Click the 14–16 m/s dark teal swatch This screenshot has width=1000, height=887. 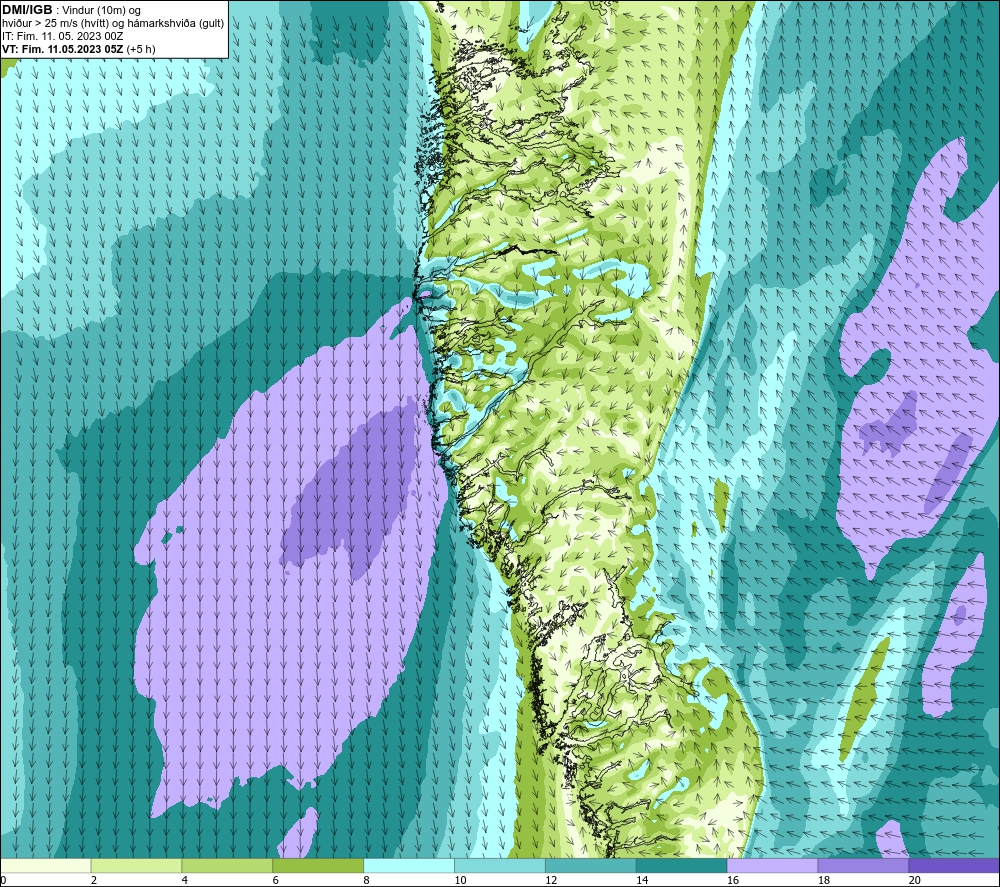(681, 866)
